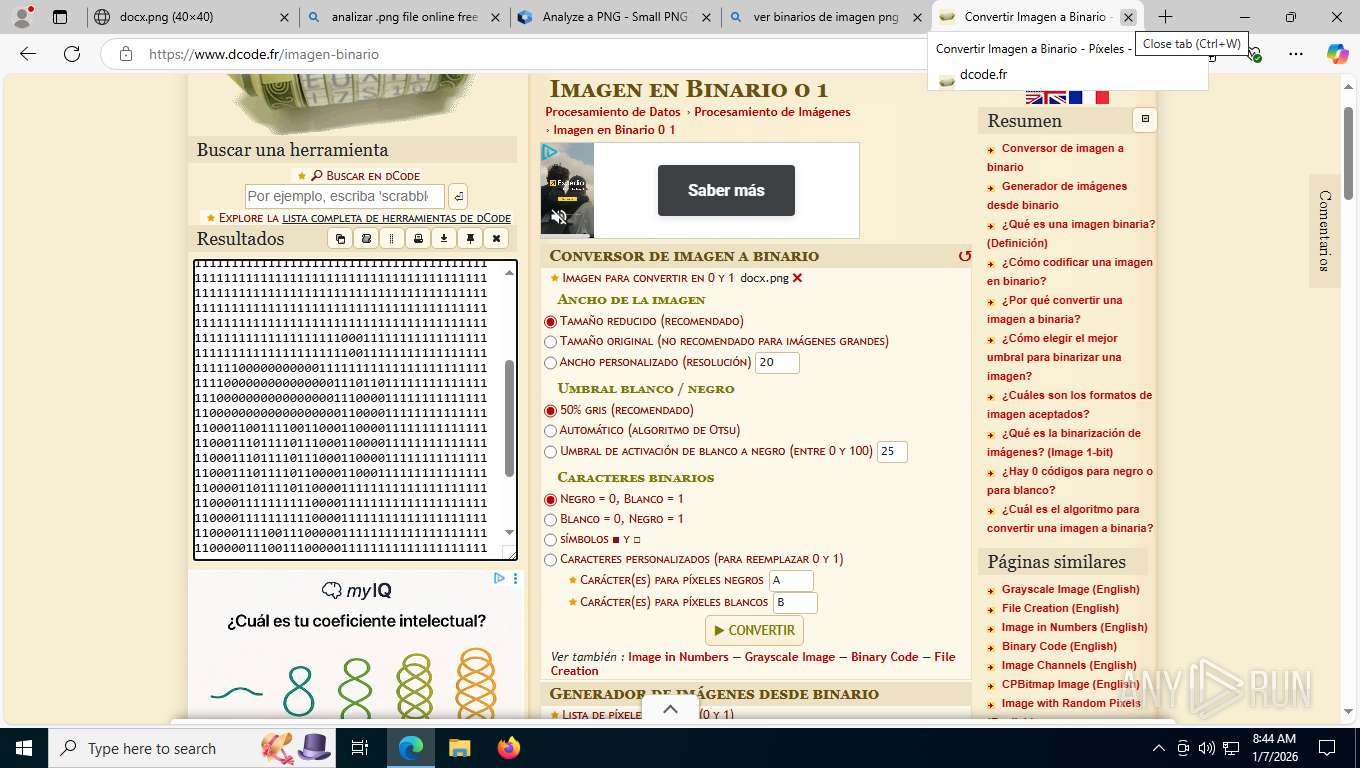Select Automático (algoritmo de Otsu) option
This screenshot has width=1360, height=768.
pyautogui.click(x=550, y=431)
